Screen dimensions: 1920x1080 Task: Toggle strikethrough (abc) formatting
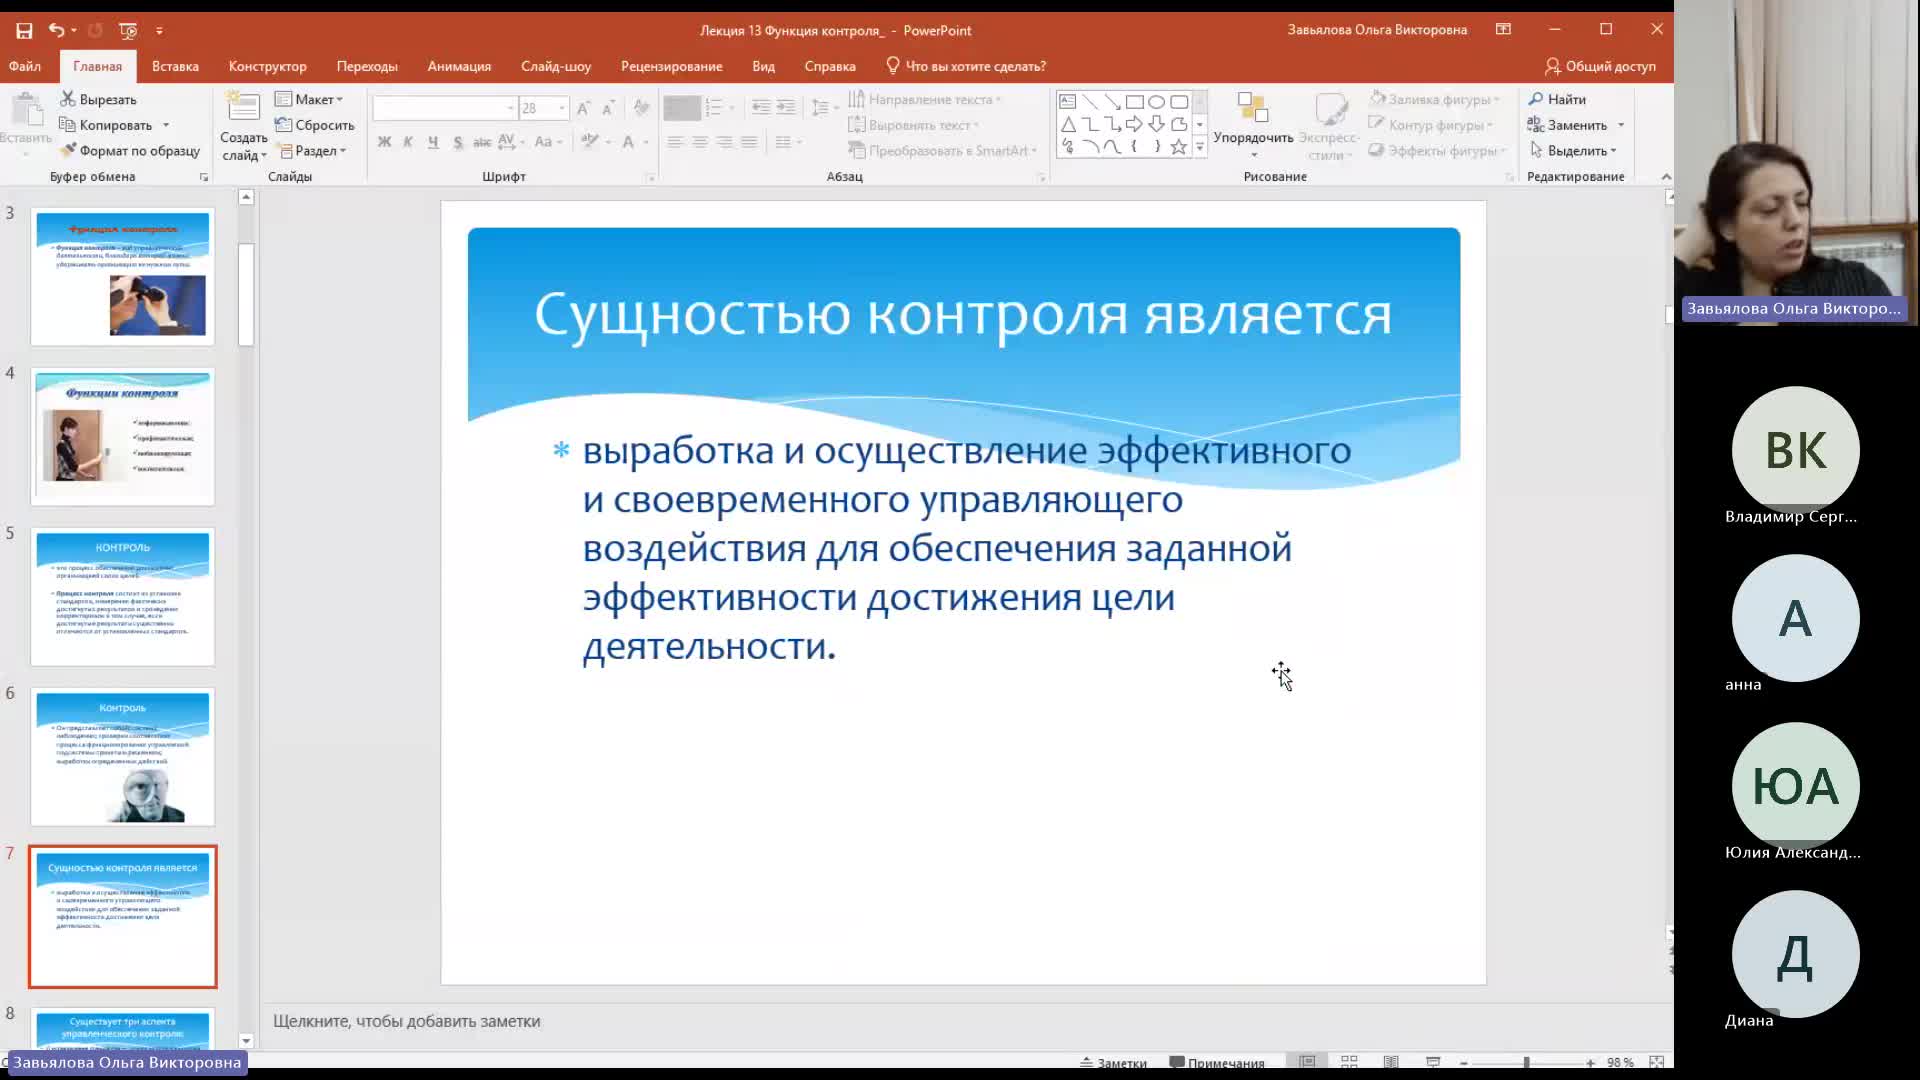pos(482,142)
